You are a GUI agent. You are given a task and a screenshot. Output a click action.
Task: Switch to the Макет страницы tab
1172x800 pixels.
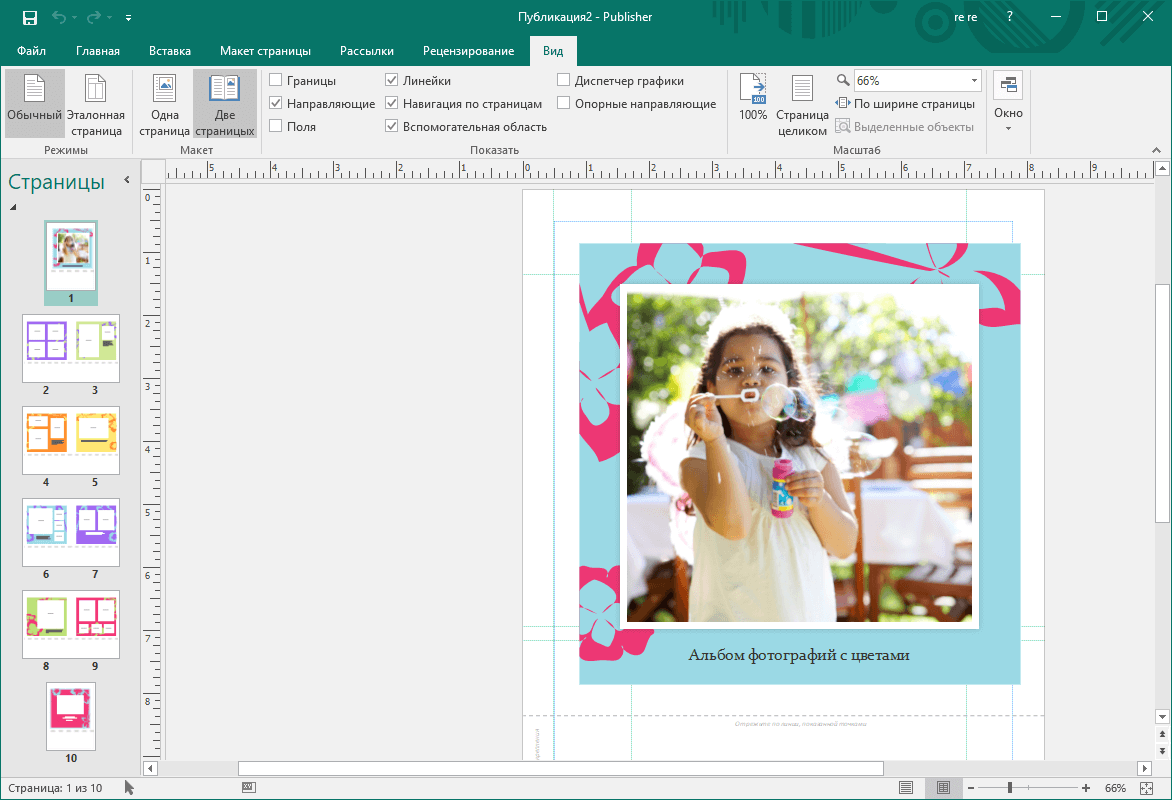[x=265, y=51]
